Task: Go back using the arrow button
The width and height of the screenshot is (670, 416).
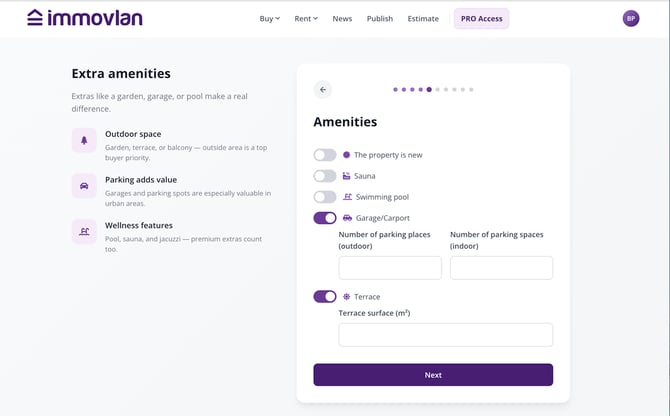Action: click(323, 90)
